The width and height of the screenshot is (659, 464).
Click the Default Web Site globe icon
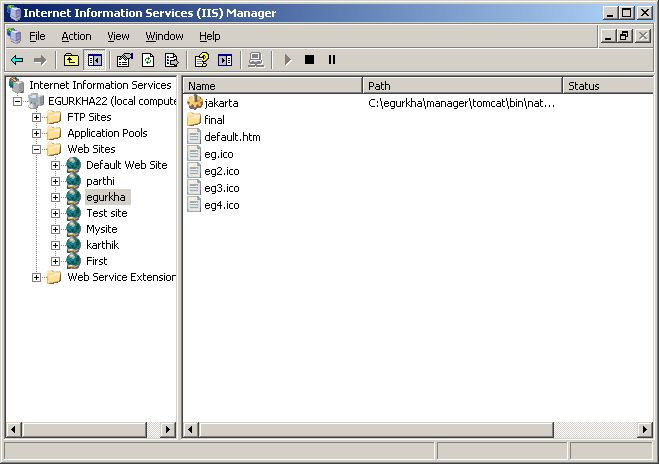coord(74,165)
